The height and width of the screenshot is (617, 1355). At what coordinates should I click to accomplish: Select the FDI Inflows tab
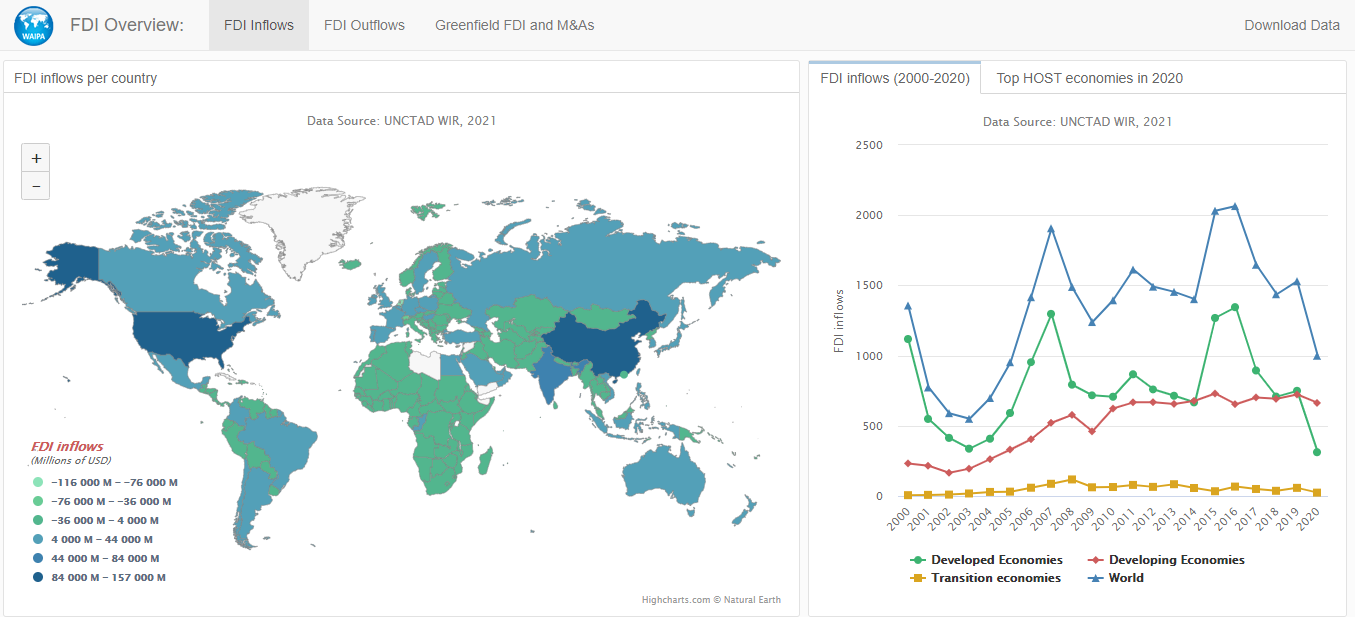(258, 25)
